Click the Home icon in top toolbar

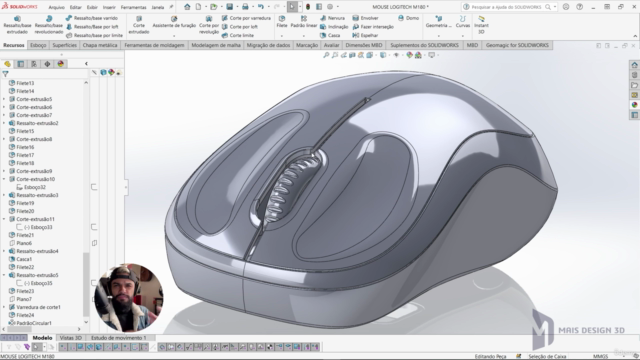187,7
